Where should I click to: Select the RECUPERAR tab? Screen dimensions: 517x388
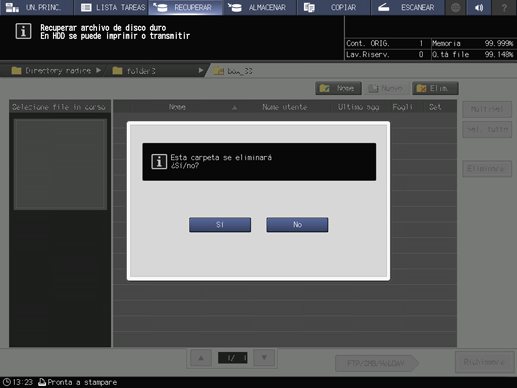coord(185,7)
